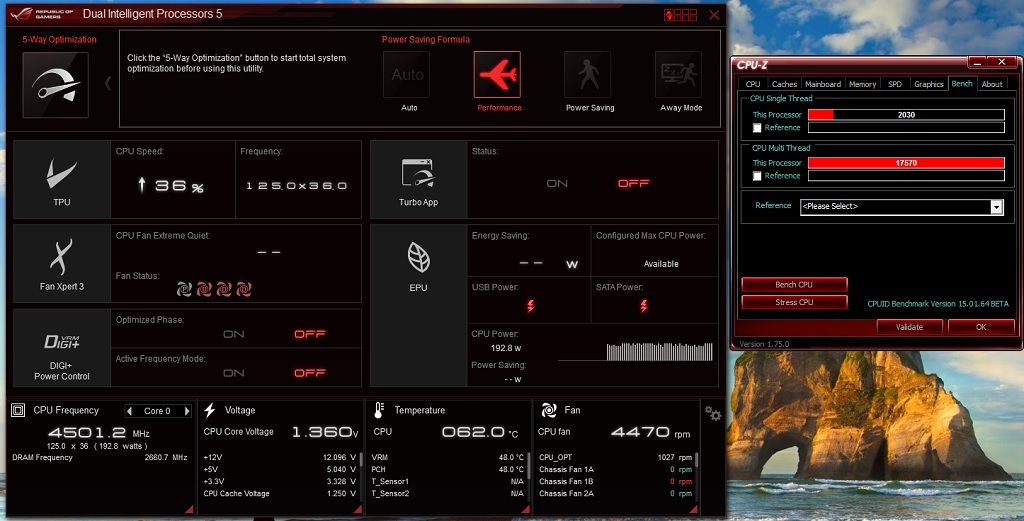Click 125.0x36.0 frequency value

[296, 186]
